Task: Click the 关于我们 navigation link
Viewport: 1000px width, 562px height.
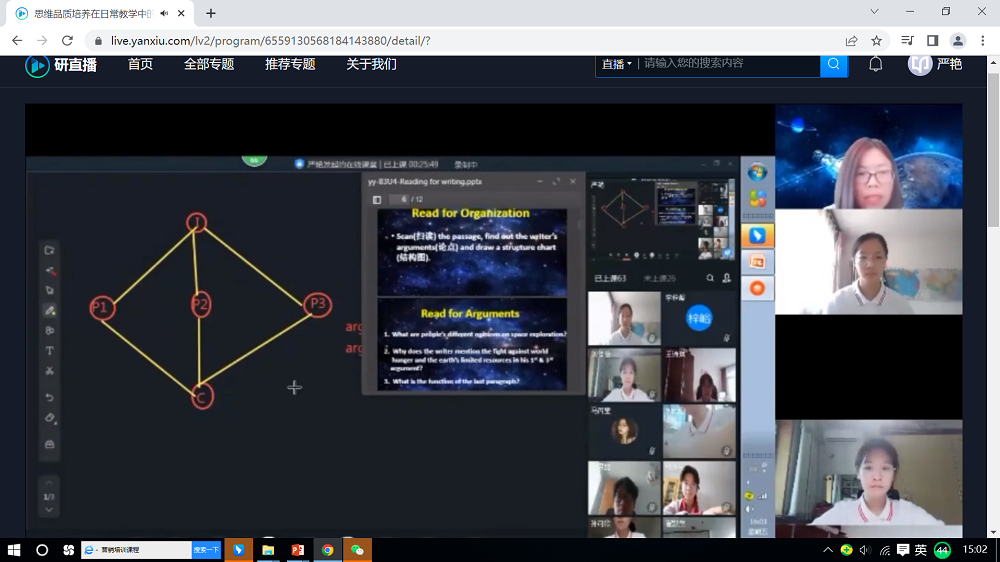Action: click(371, 64)
